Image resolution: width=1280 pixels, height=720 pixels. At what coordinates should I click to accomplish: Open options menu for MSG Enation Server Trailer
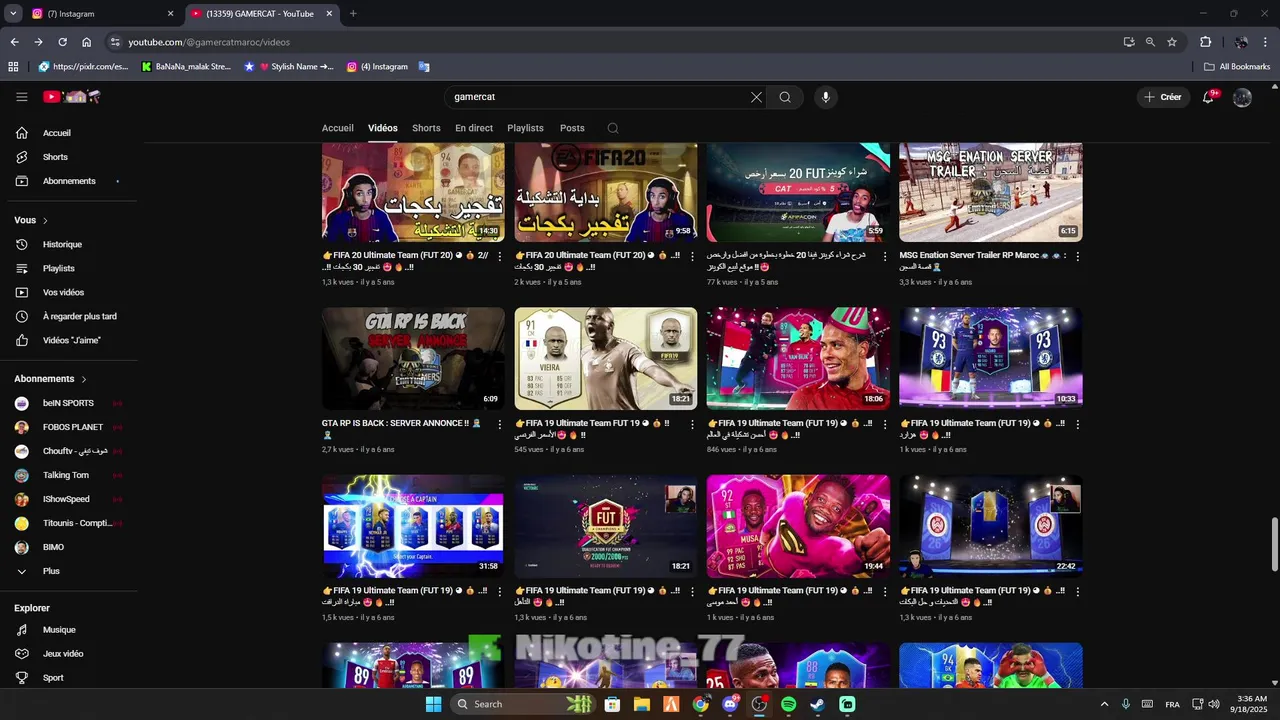pyautogui.click(x=1077, y=256)
